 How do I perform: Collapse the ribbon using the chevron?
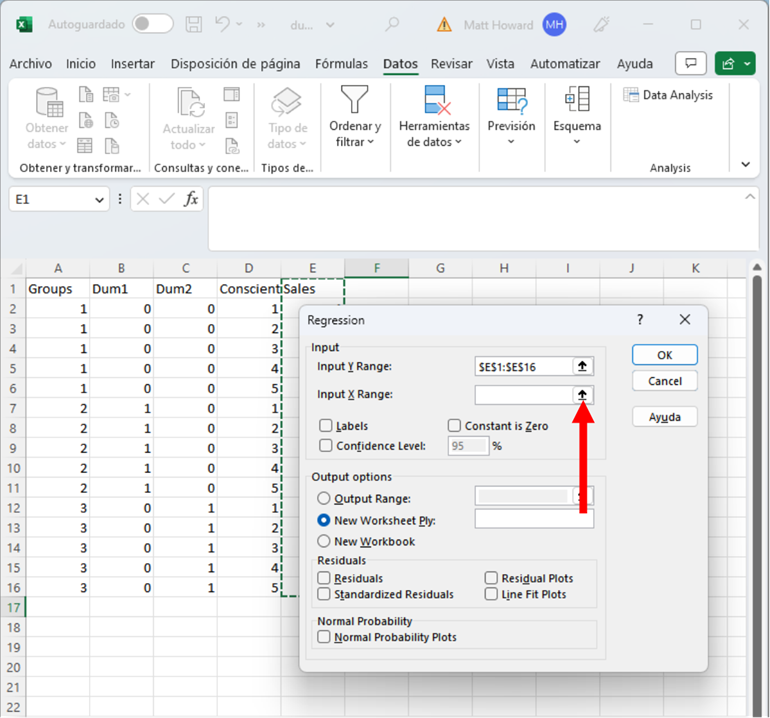tap(745, 164)
